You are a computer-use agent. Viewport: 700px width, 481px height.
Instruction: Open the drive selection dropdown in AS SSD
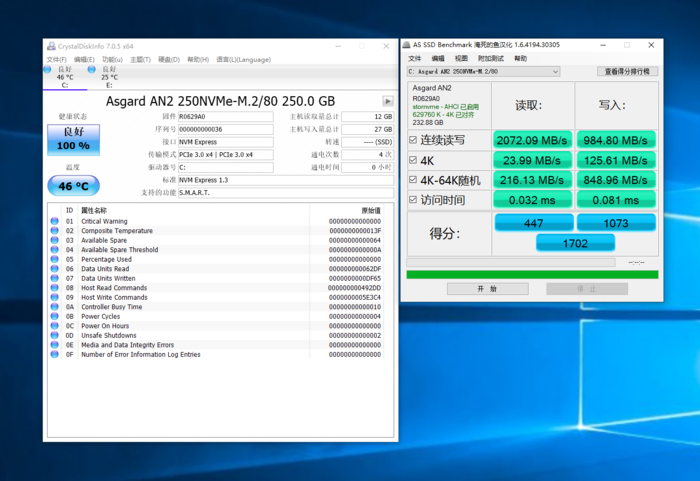483,71
